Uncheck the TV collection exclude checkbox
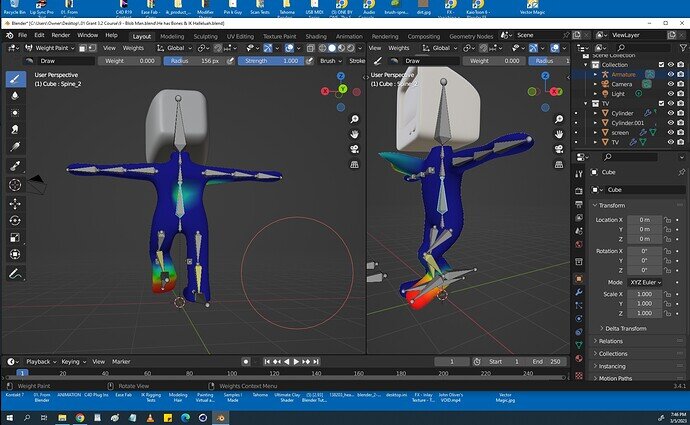Viewport: 690px width, 425px height. [x=661, y=103]
